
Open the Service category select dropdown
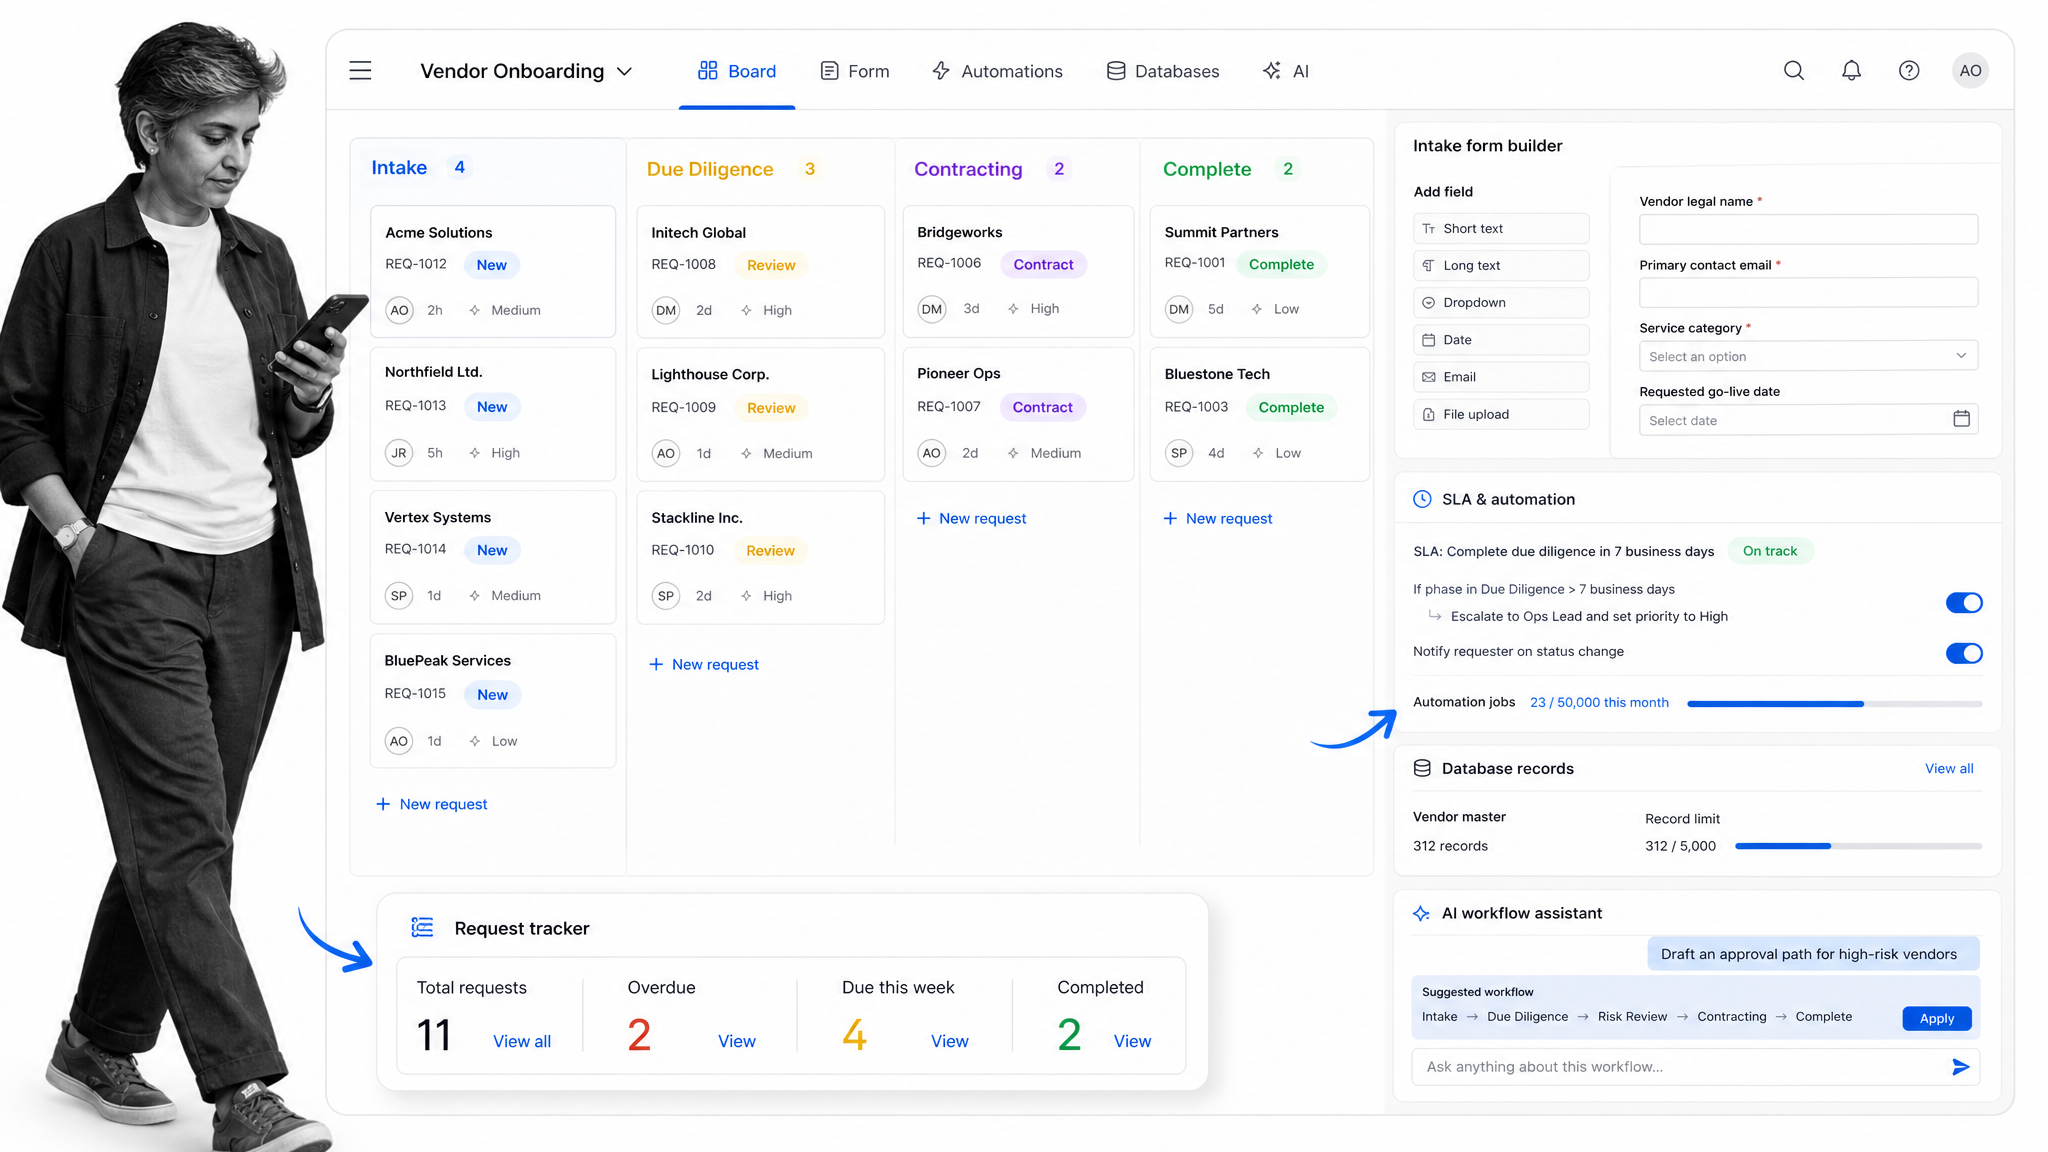[1808, 356]
